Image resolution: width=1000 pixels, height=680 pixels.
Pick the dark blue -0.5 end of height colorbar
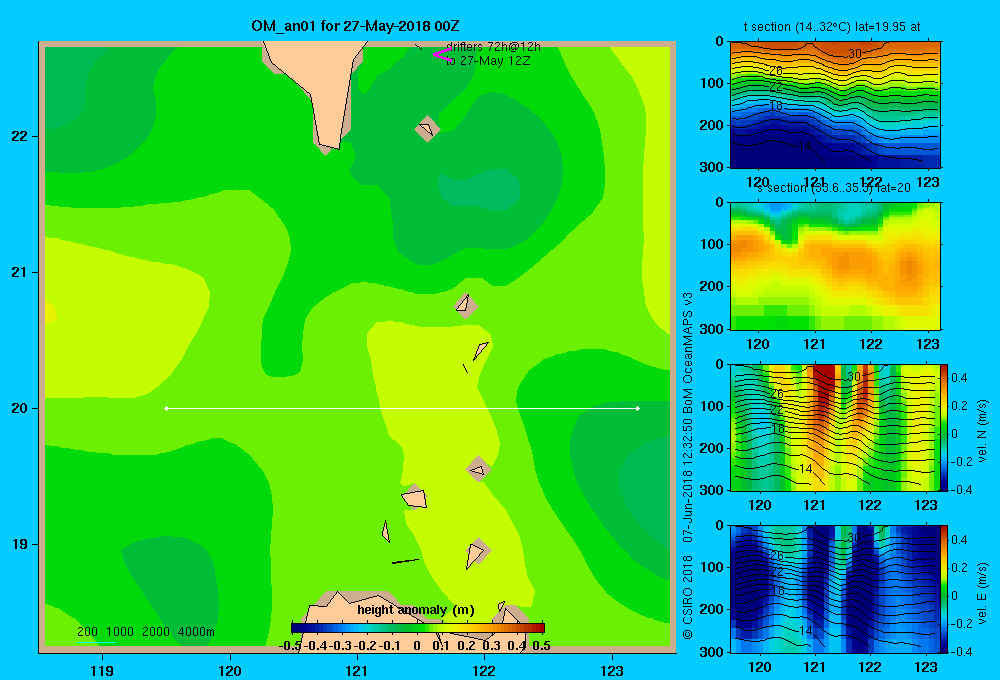[295, 627]
